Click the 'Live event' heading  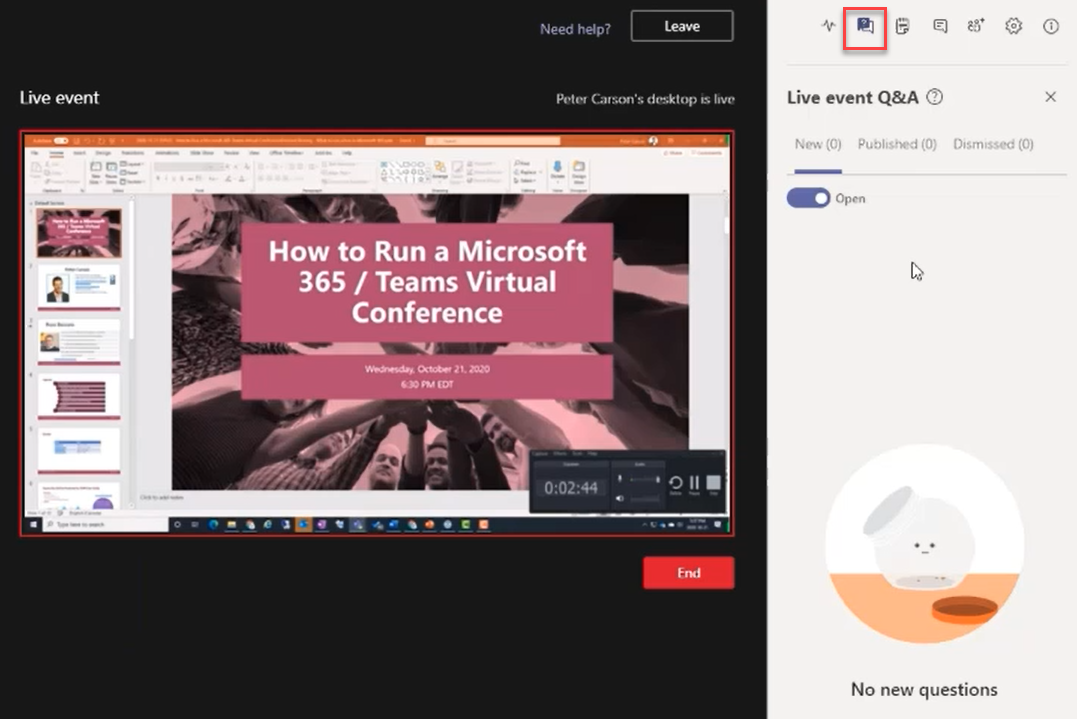[x=59, y=98]
